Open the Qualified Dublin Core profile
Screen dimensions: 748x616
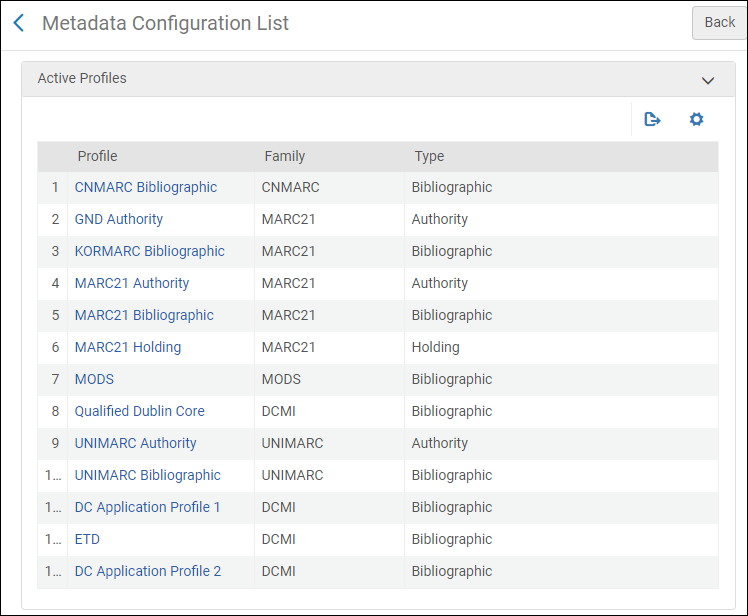[x=139, y=411]
